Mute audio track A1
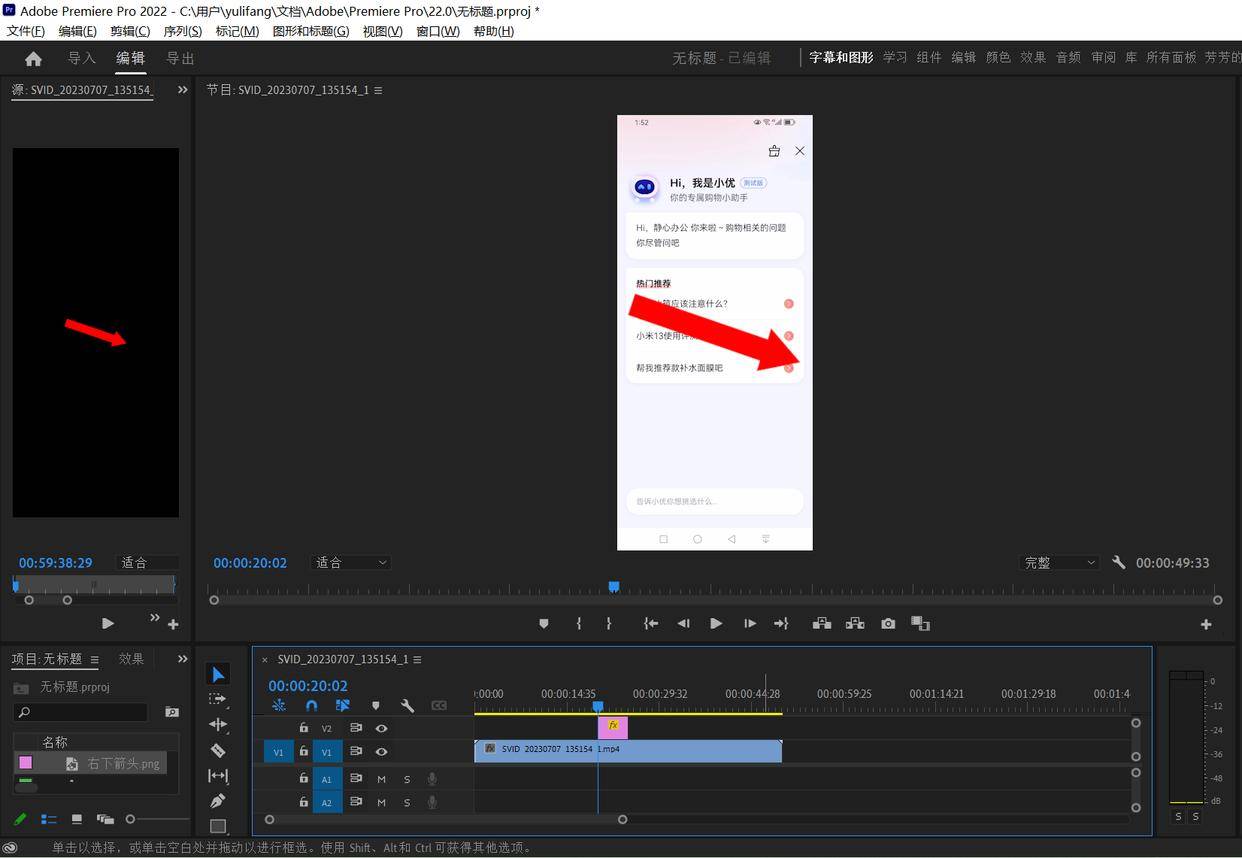The image size is (1242, 858). click(x=381, y=779)
